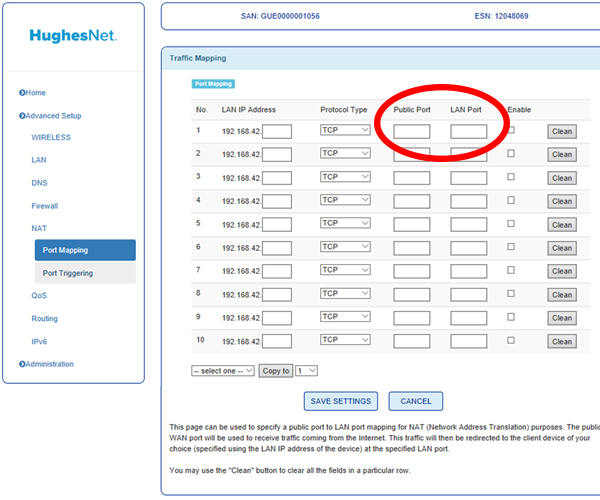Enable port mapping rule 8 checkbox
The image size is (600, 500).
[511, 293]
